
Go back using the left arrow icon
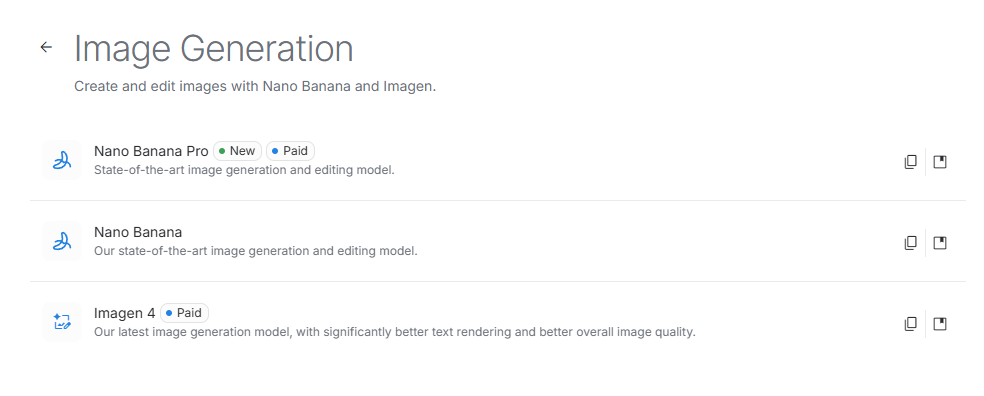[x=46, y=47]
